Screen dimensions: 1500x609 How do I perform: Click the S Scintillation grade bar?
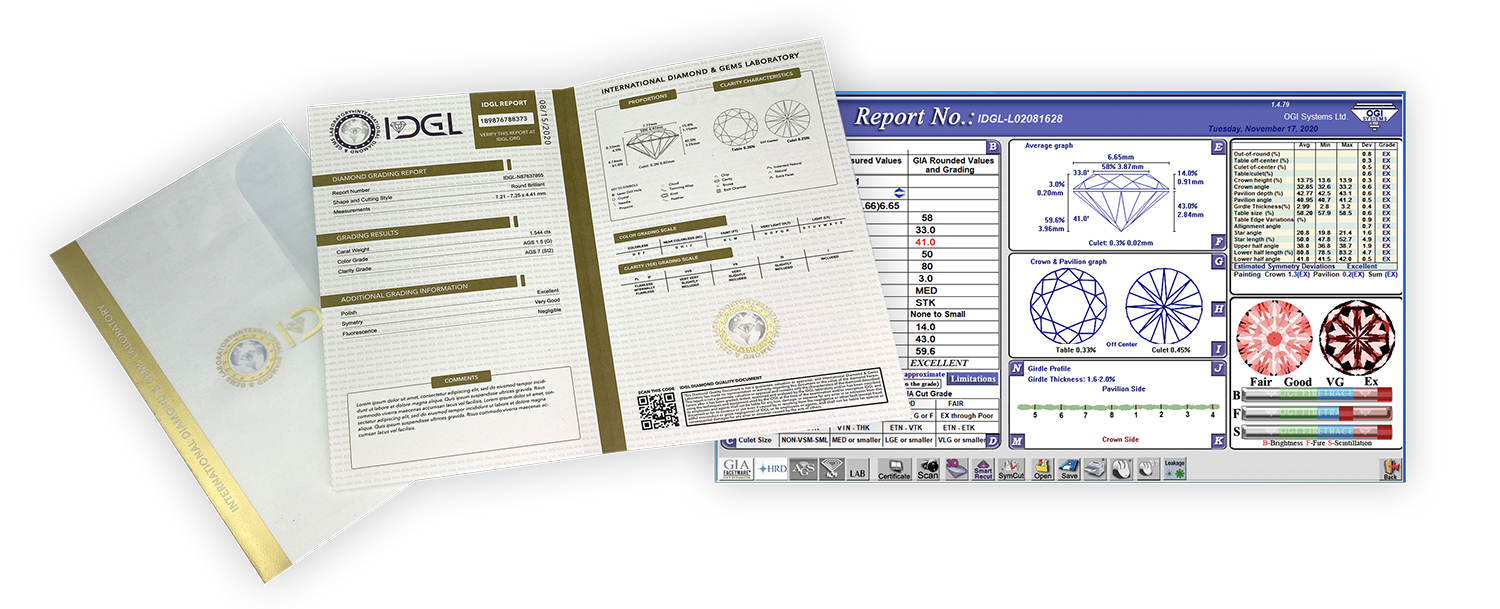pos(1319,431)
